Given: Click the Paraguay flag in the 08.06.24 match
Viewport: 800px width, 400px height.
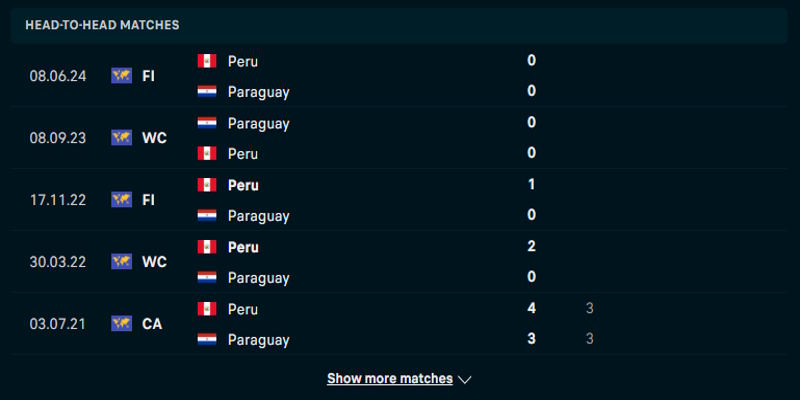Looking at the screenshot, I should [x=207, y=91].
